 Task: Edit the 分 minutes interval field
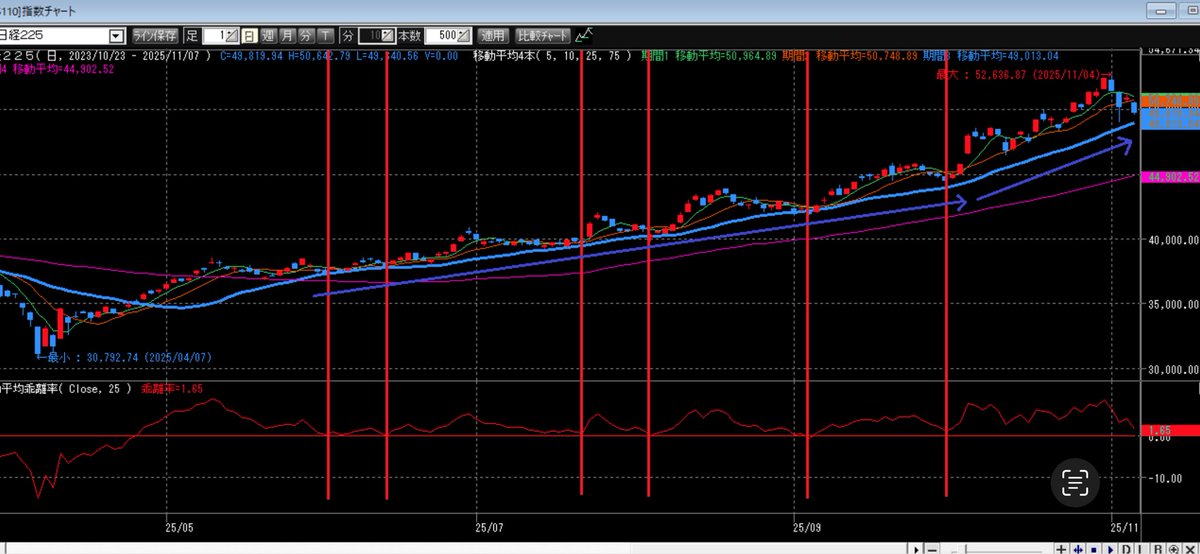point(376,36)
